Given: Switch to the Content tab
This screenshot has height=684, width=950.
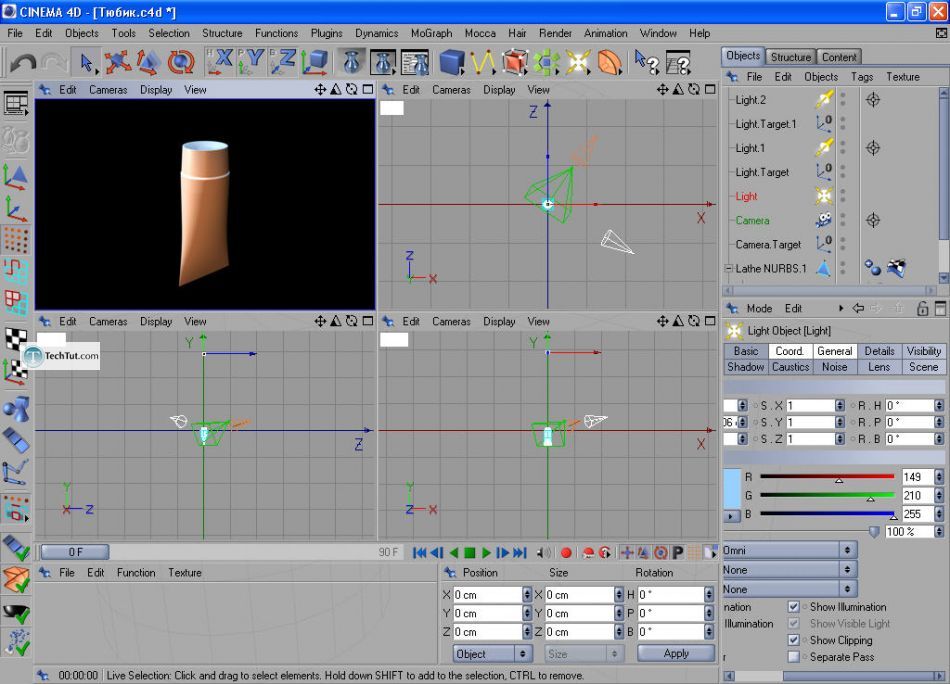Looking at the screenshot, I should point(839,57).
